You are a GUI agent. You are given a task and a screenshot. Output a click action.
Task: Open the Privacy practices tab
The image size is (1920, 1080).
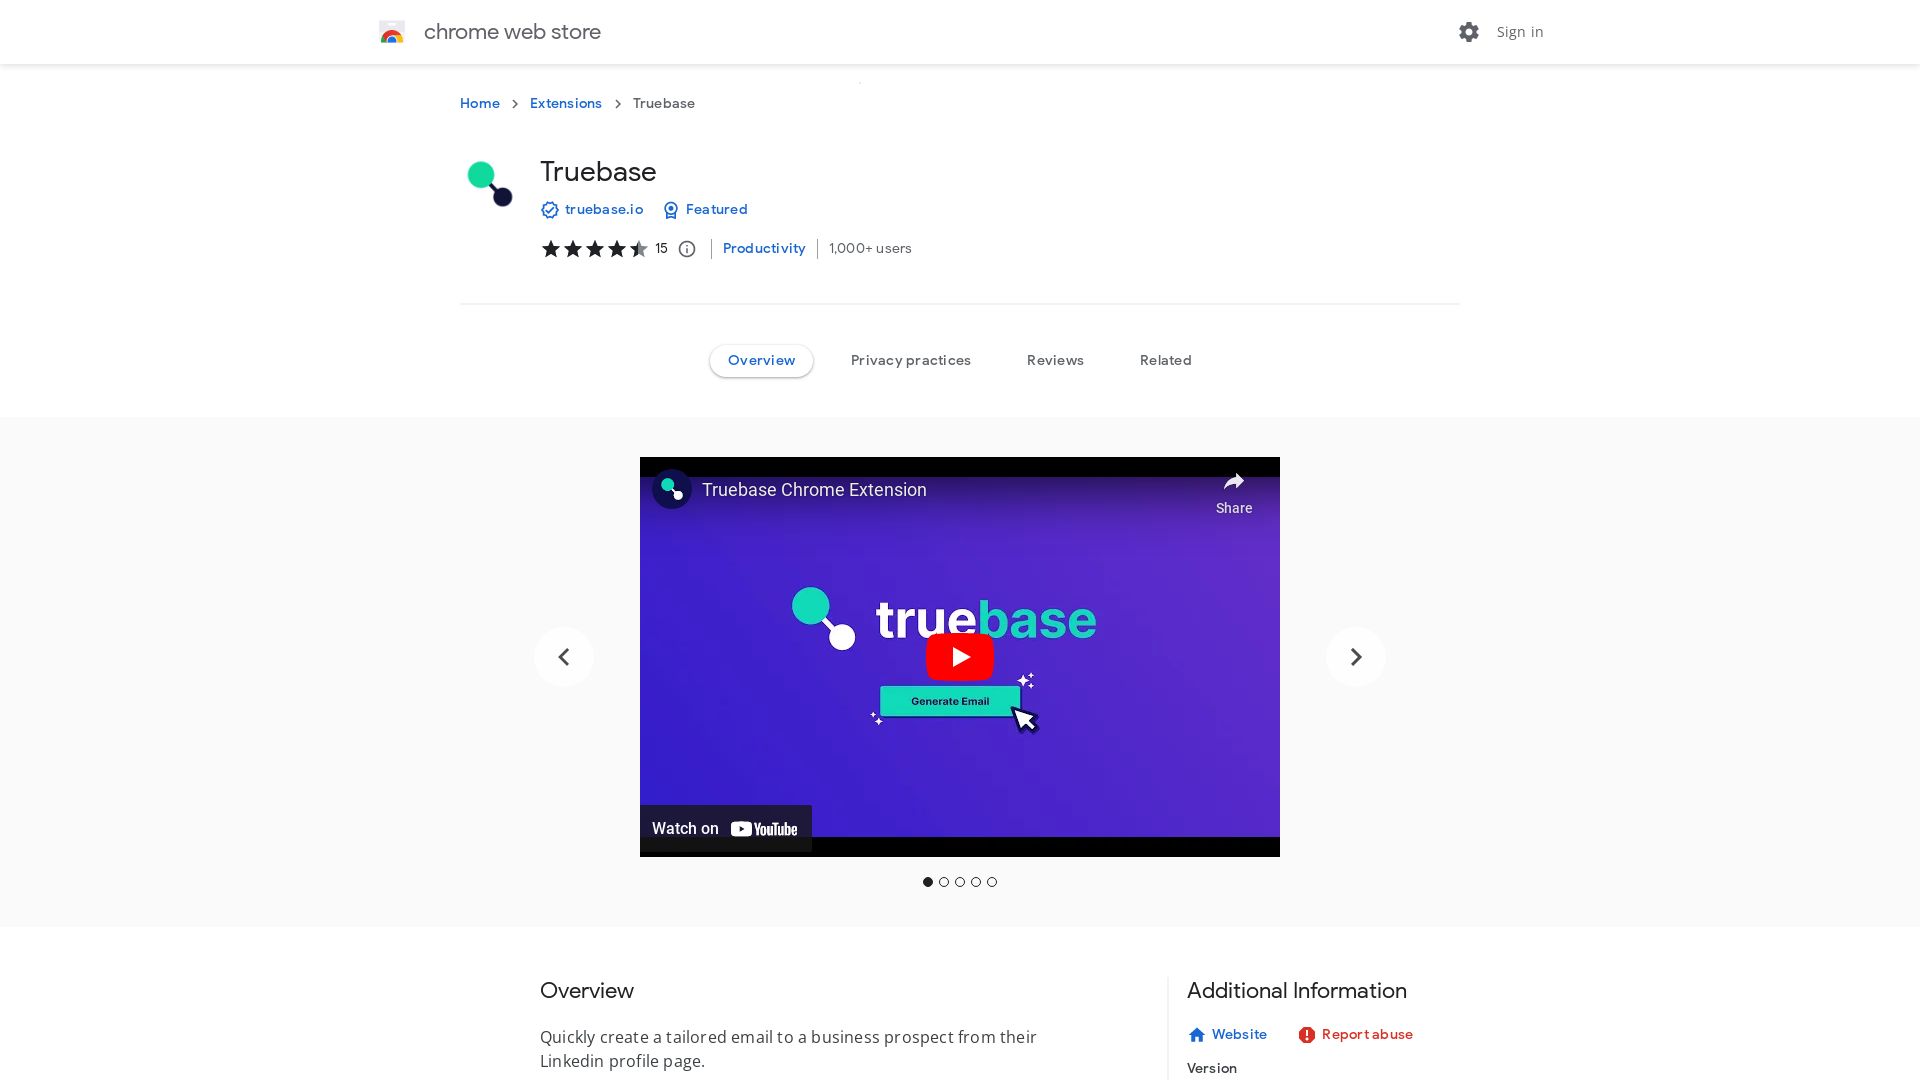910,361
